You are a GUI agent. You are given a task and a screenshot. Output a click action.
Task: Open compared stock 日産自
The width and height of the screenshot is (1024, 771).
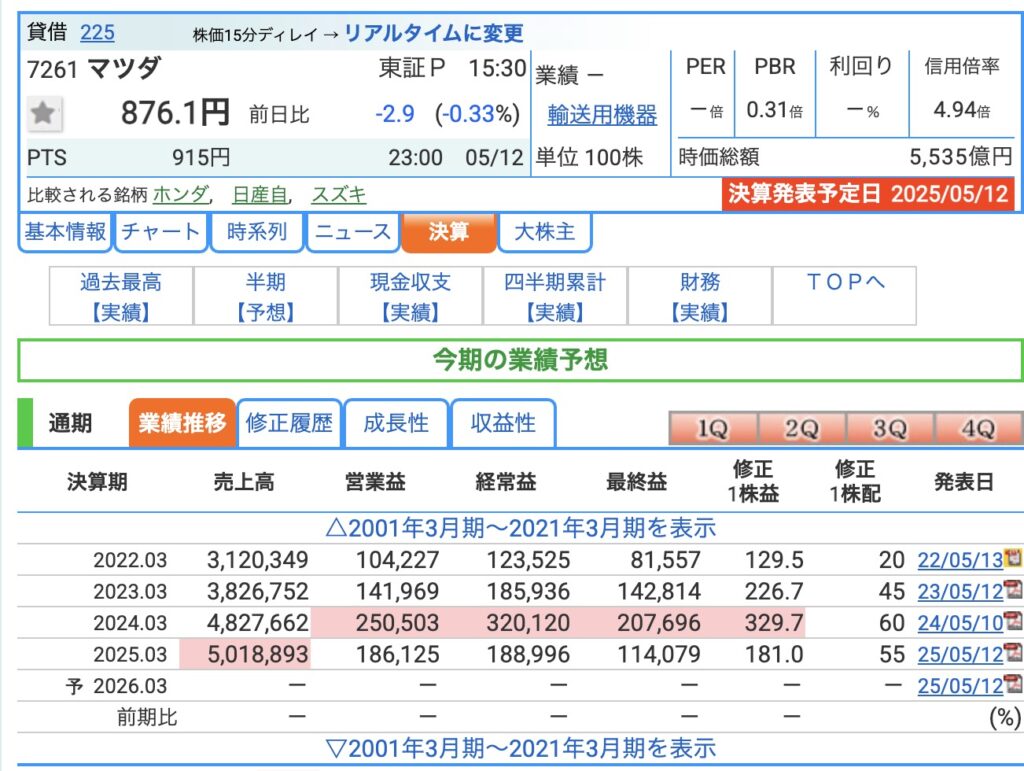click(x=260, y=195)
